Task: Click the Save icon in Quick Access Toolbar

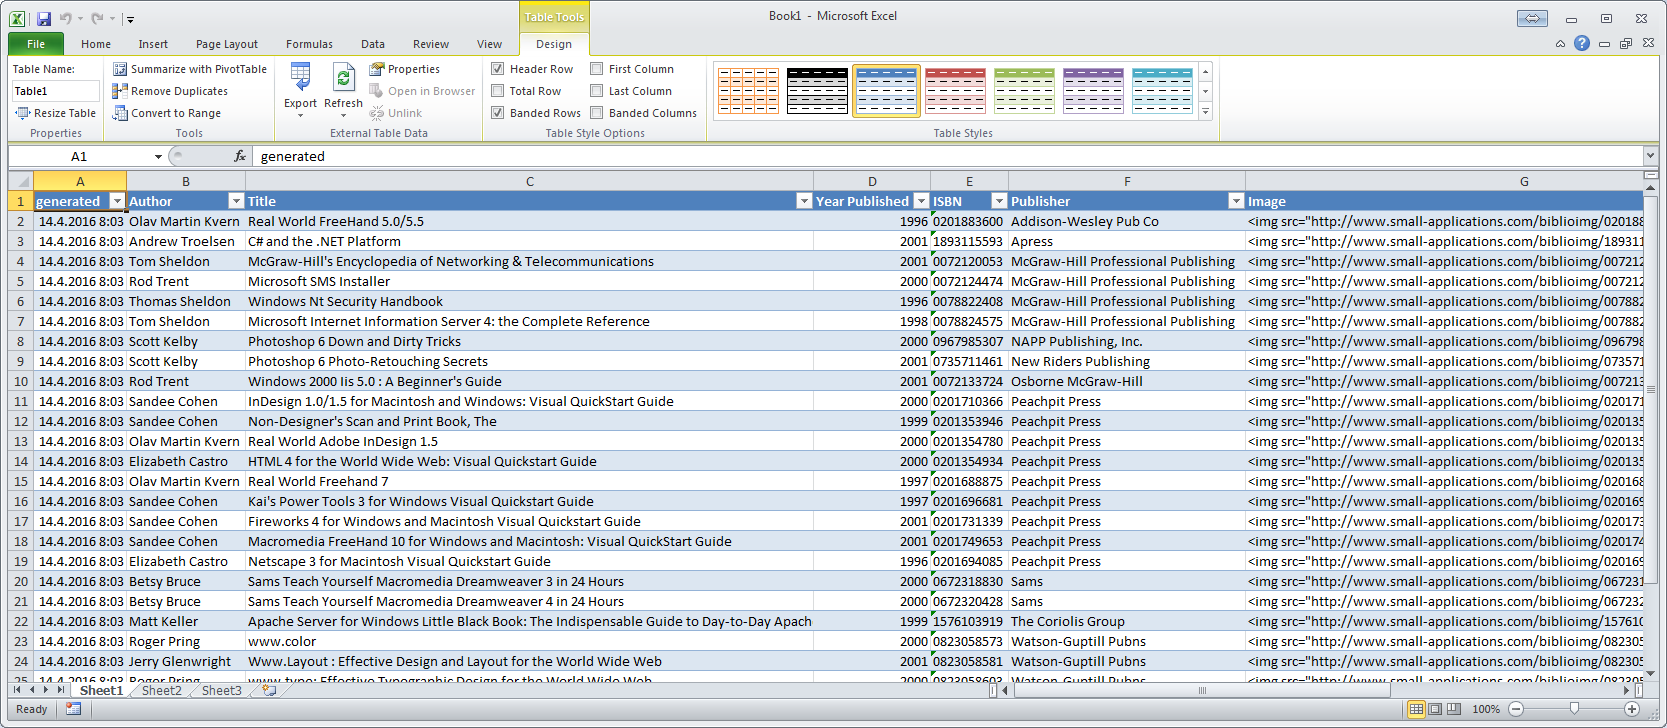Action: [43, 18]
